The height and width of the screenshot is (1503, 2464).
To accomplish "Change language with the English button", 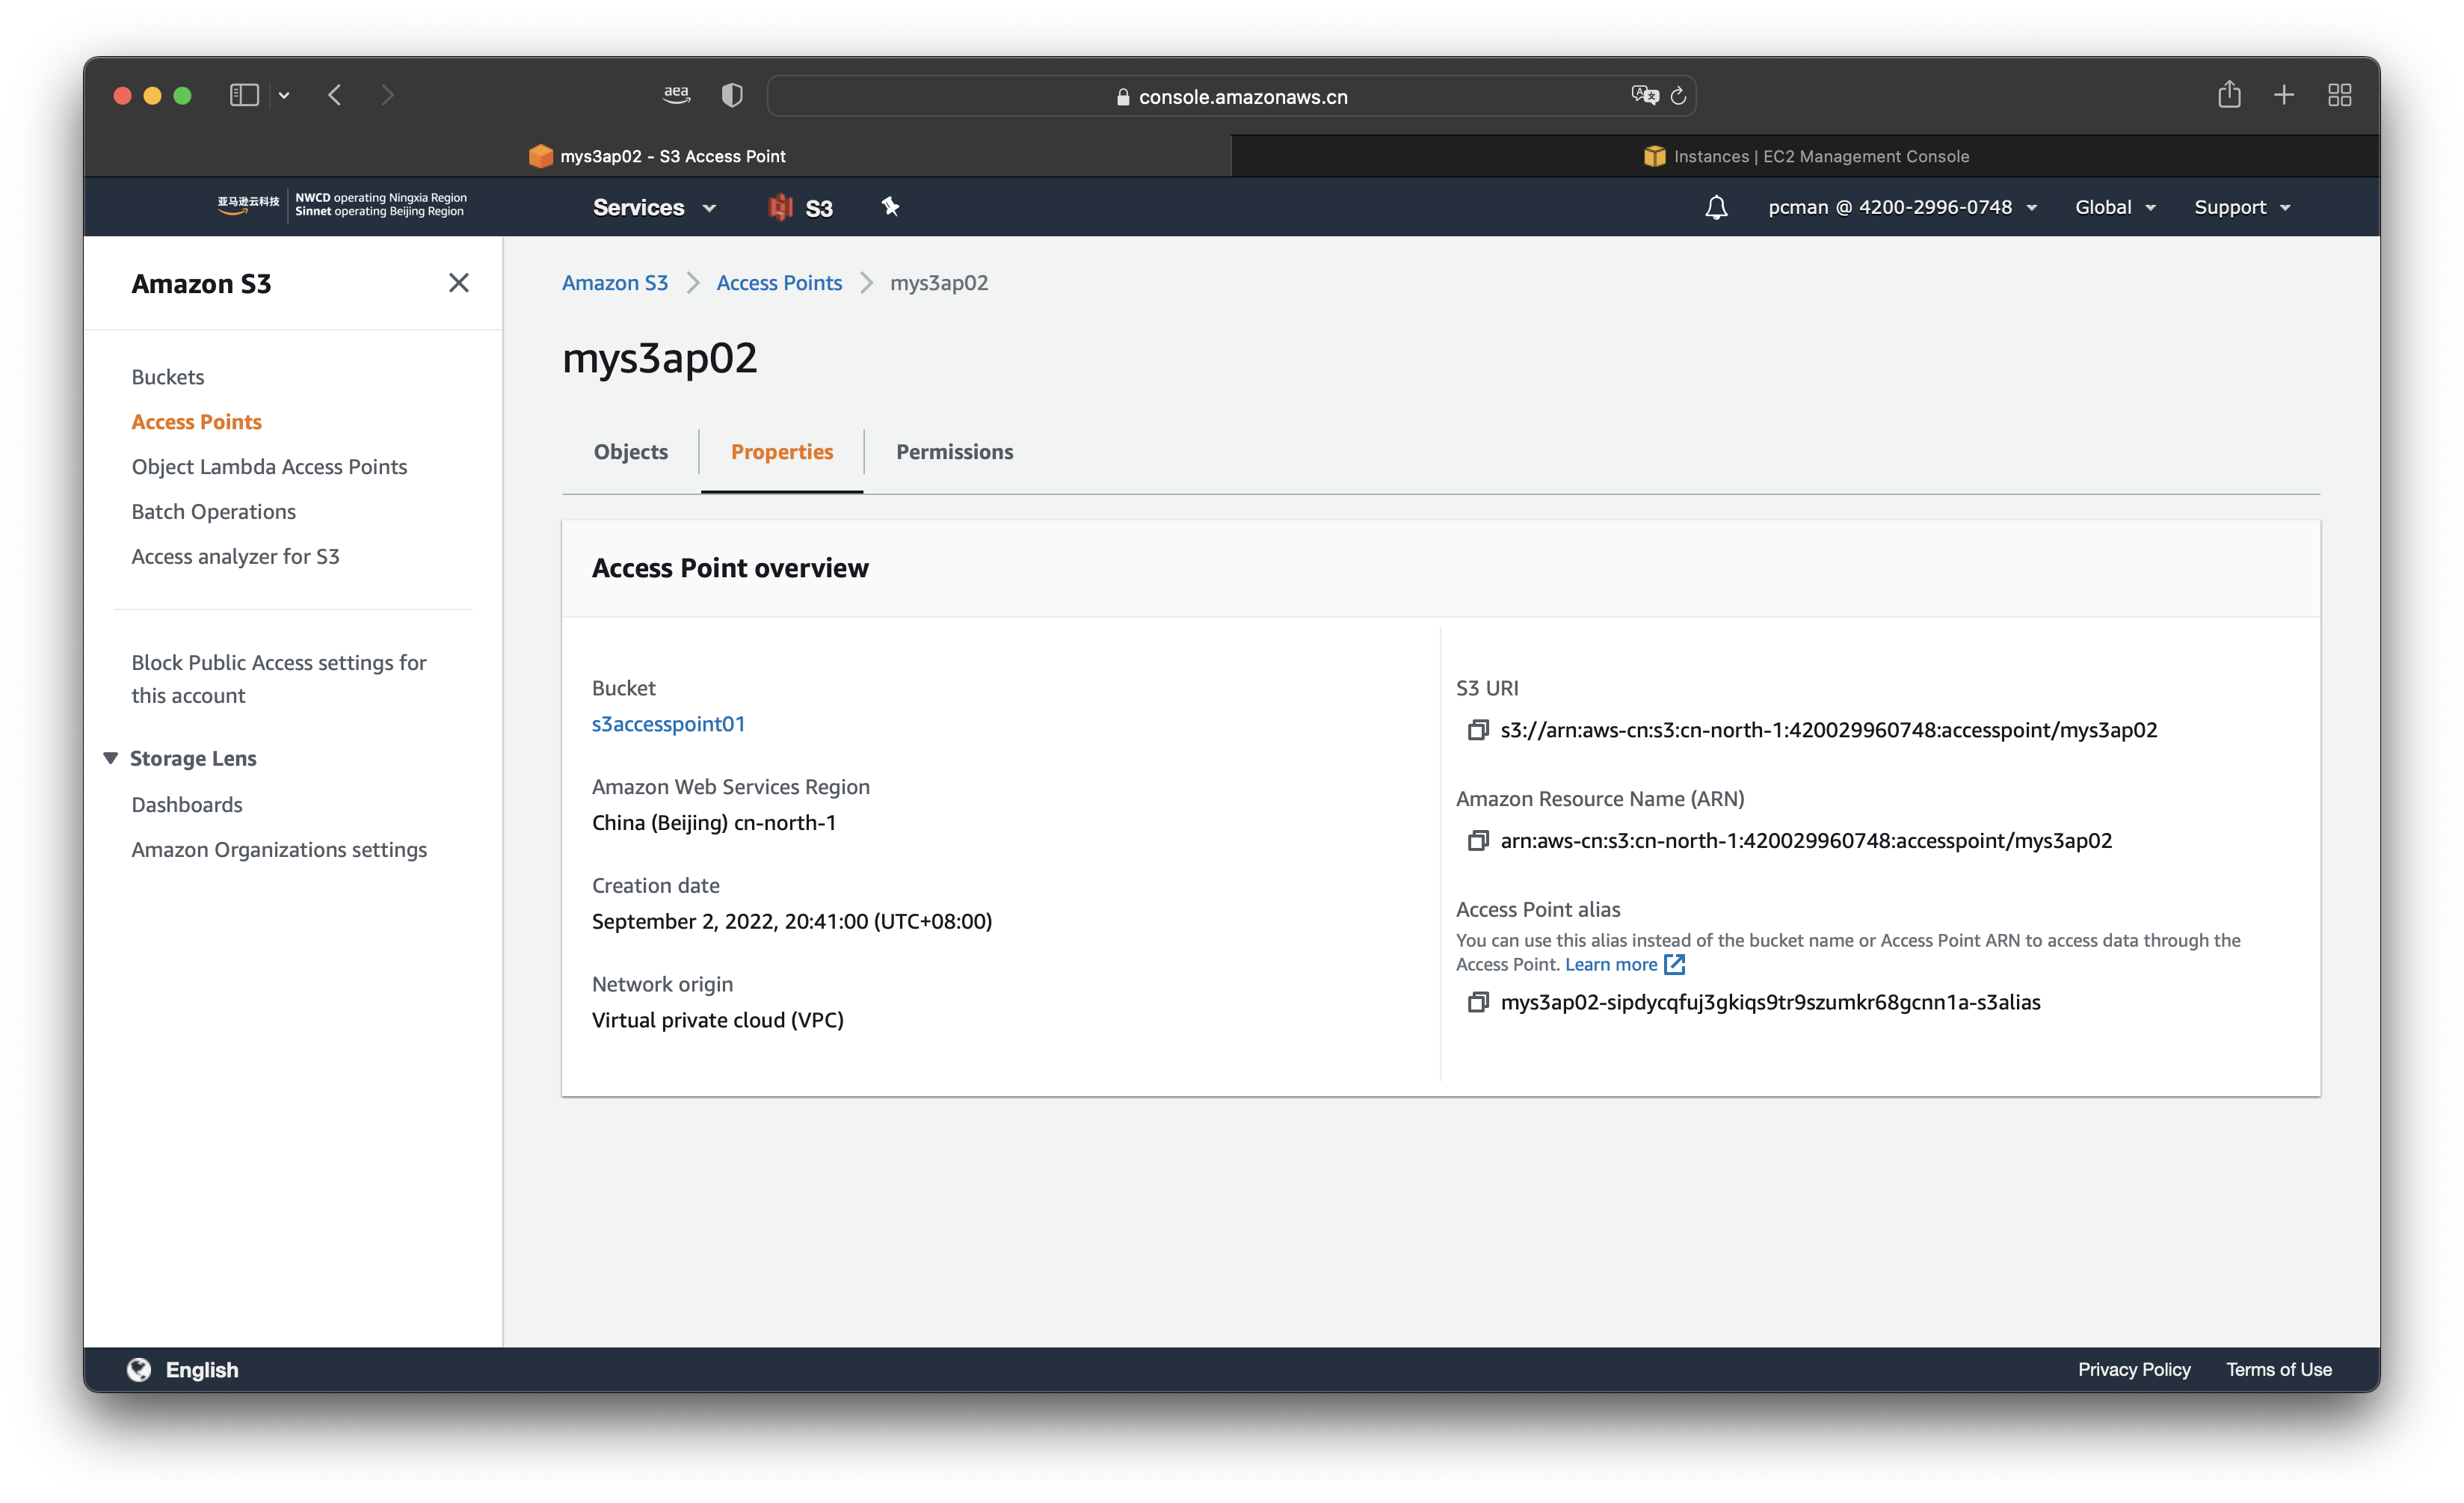I will (x=201, y=1369).
